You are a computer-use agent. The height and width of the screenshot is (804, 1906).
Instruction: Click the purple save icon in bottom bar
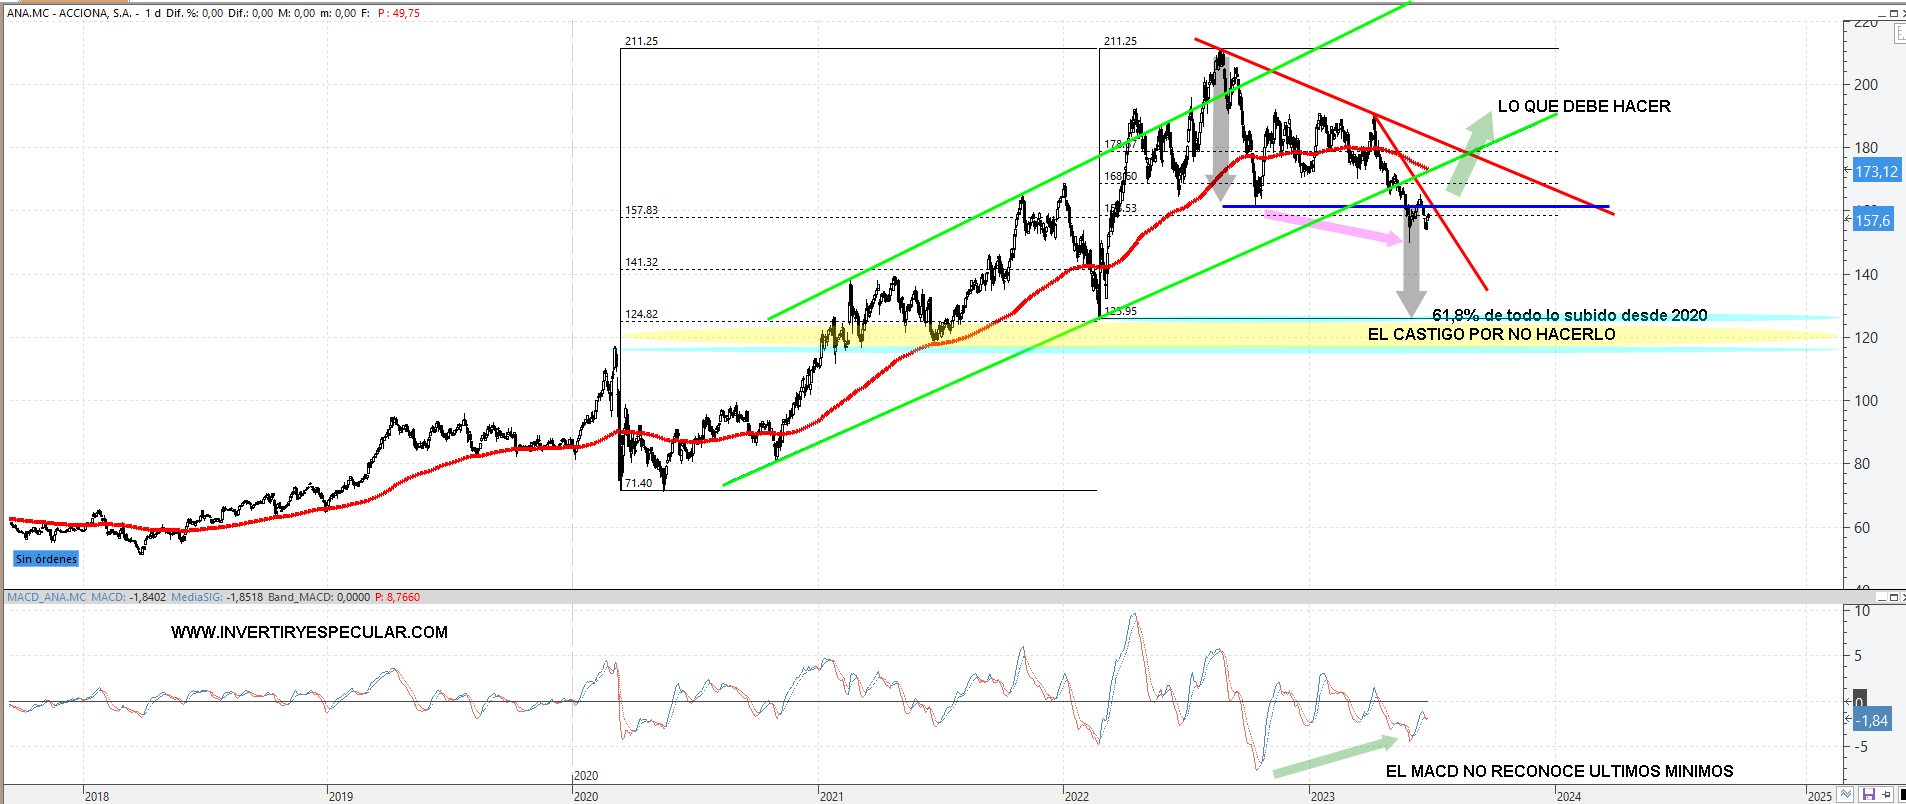coord(1868,795)
